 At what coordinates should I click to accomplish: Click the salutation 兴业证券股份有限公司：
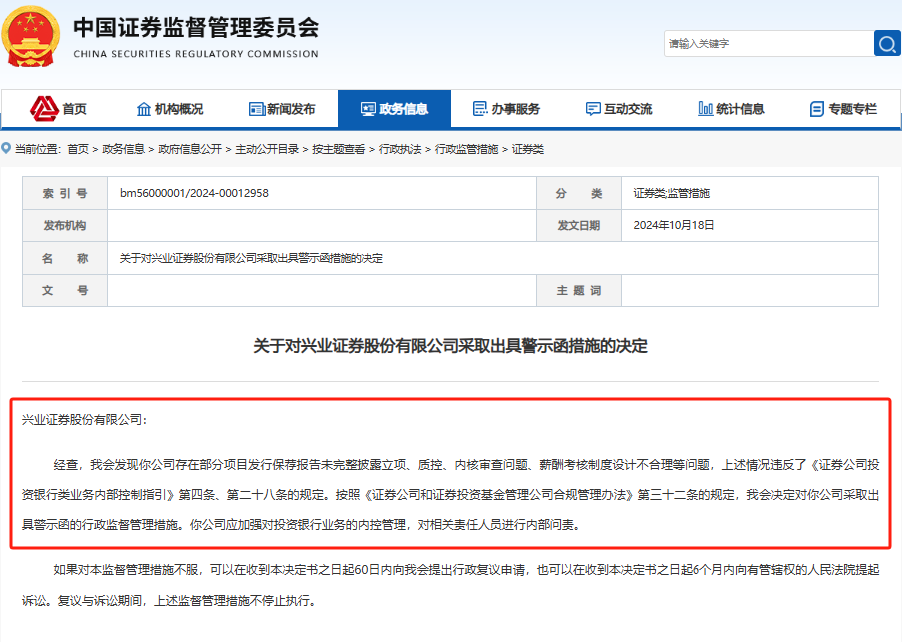85,420
